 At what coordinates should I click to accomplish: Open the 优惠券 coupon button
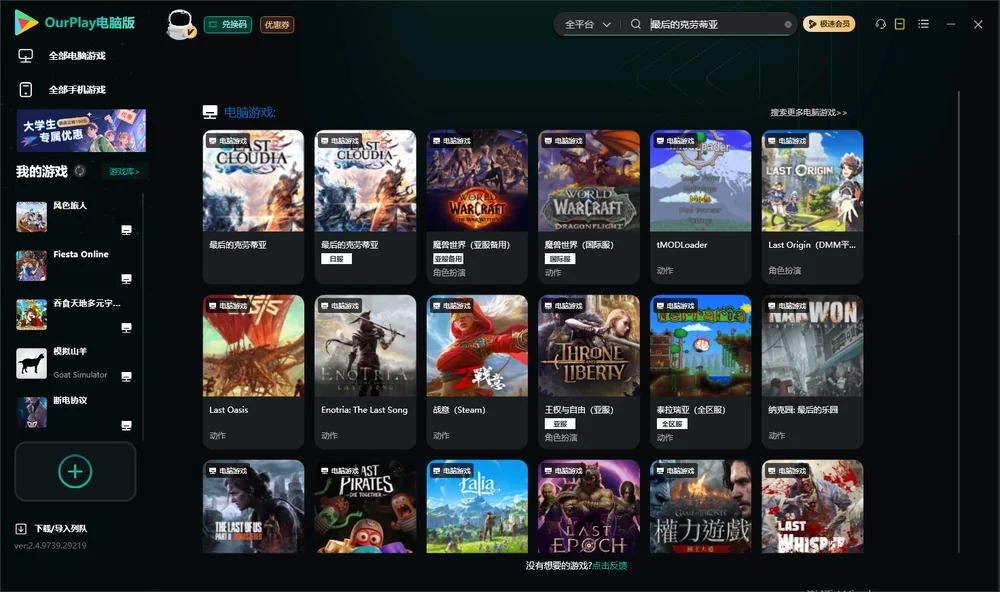[277, 24]
